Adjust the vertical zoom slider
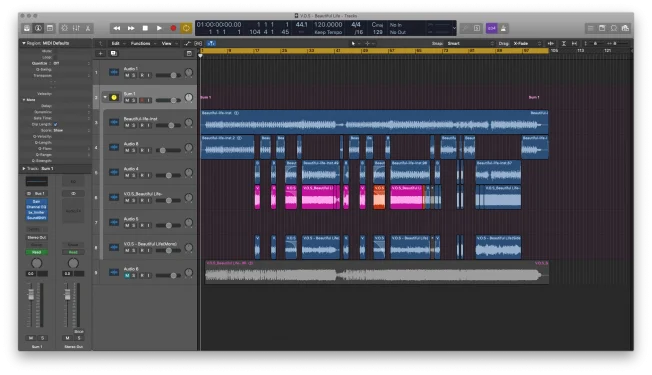This screenshot has height=375, width=652. [595, 43]
